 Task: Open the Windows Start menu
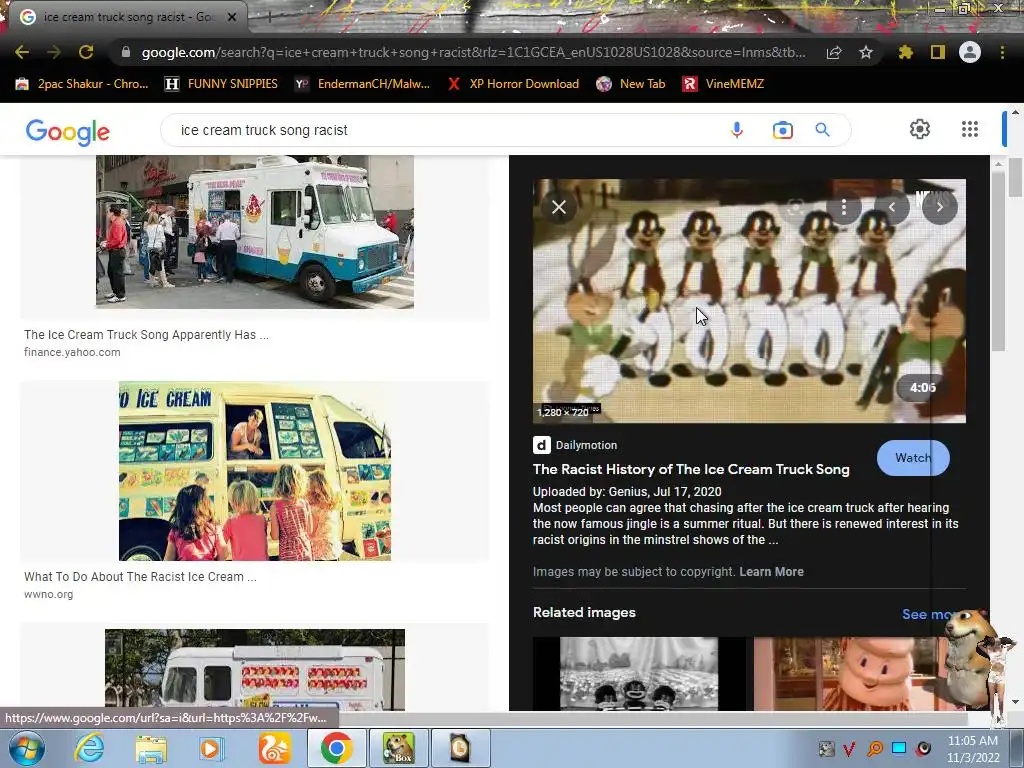(26, 748)
